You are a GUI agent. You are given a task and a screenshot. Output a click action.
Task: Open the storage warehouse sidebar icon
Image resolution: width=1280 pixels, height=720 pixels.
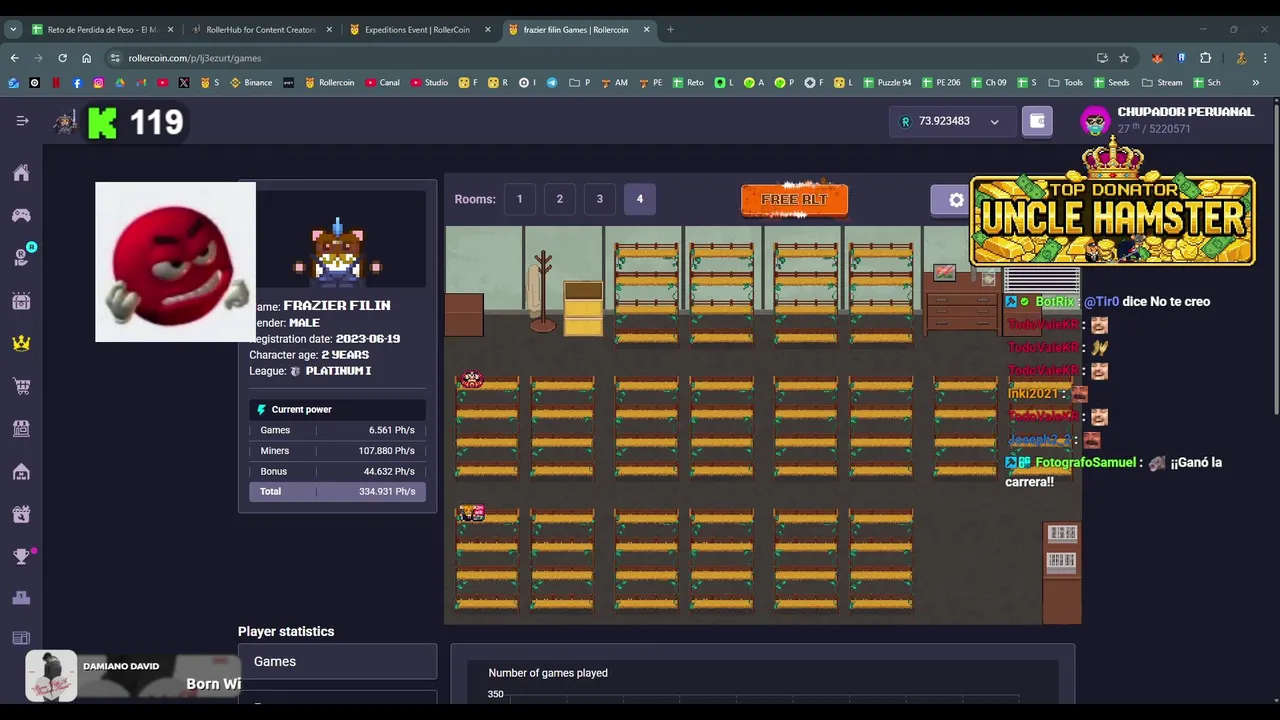[21, 471]
